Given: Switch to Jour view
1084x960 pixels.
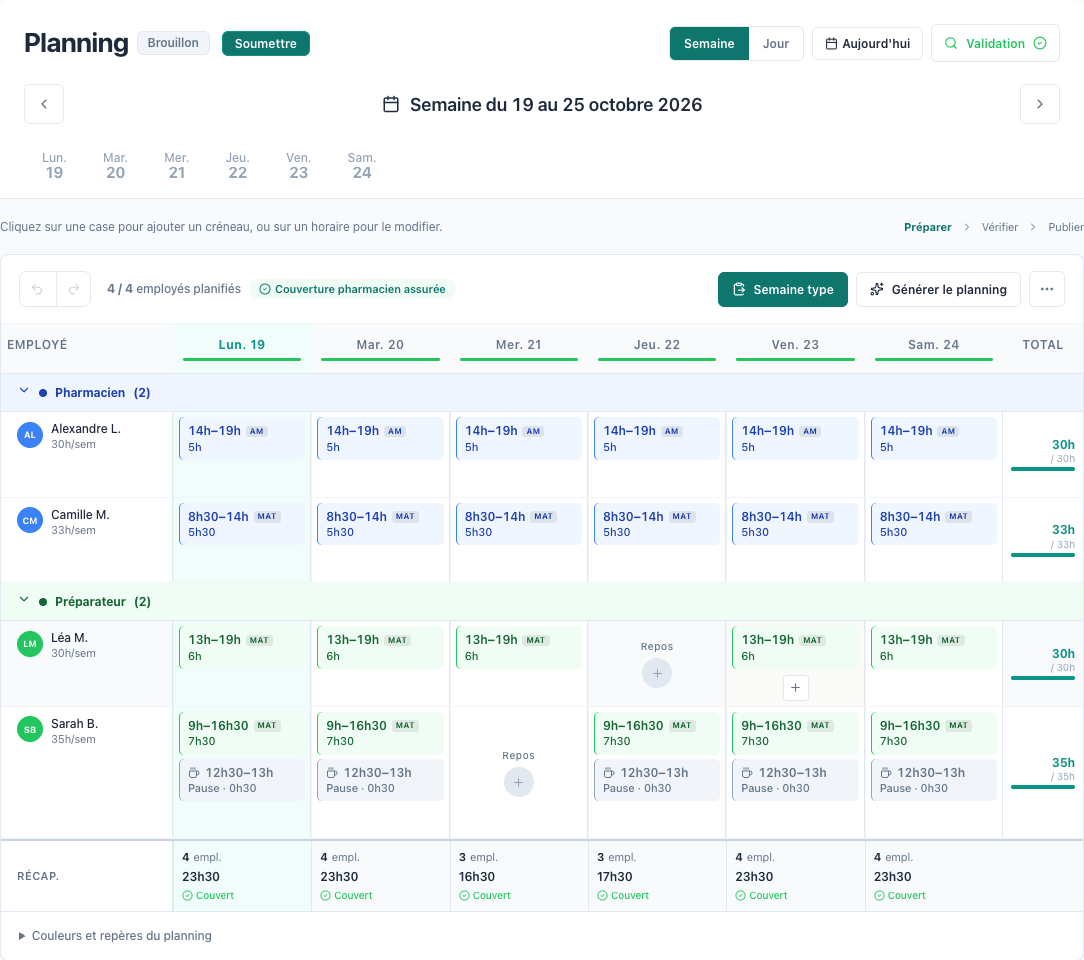Looking at the screenshot, I should (x=776, y=44).
